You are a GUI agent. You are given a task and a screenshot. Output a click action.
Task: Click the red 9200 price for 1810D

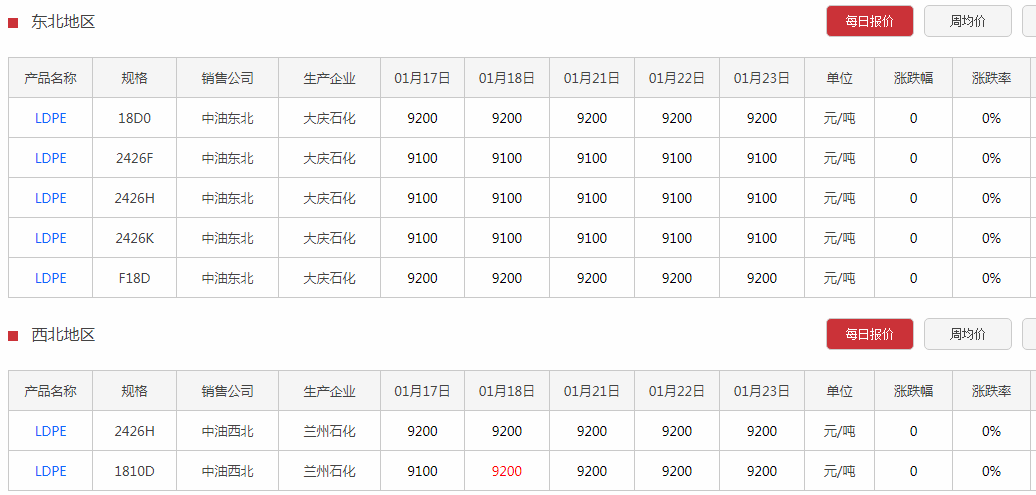tap(507, 471)
